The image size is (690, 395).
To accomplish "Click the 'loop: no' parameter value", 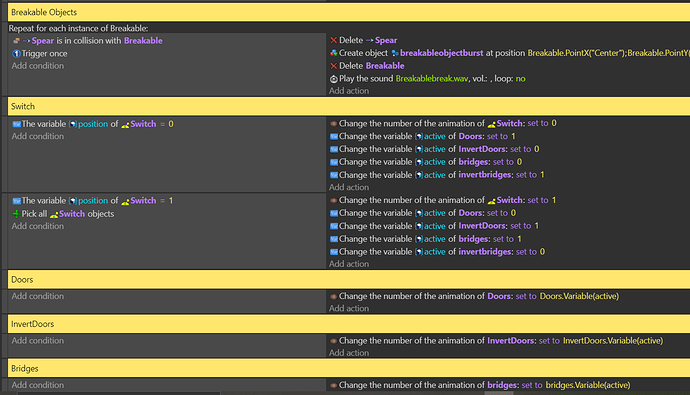I will point(521,79).
